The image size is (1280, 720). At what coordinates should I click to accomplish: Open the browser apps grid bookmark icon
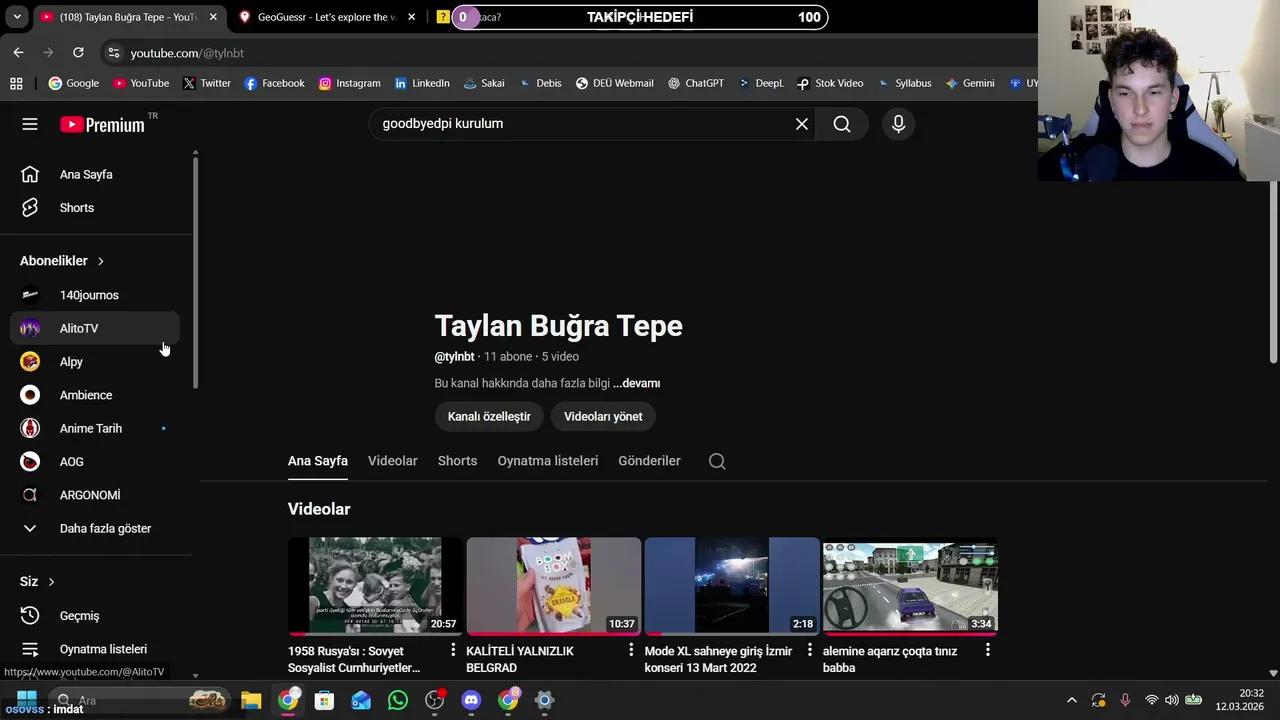(x=16, y=83)
